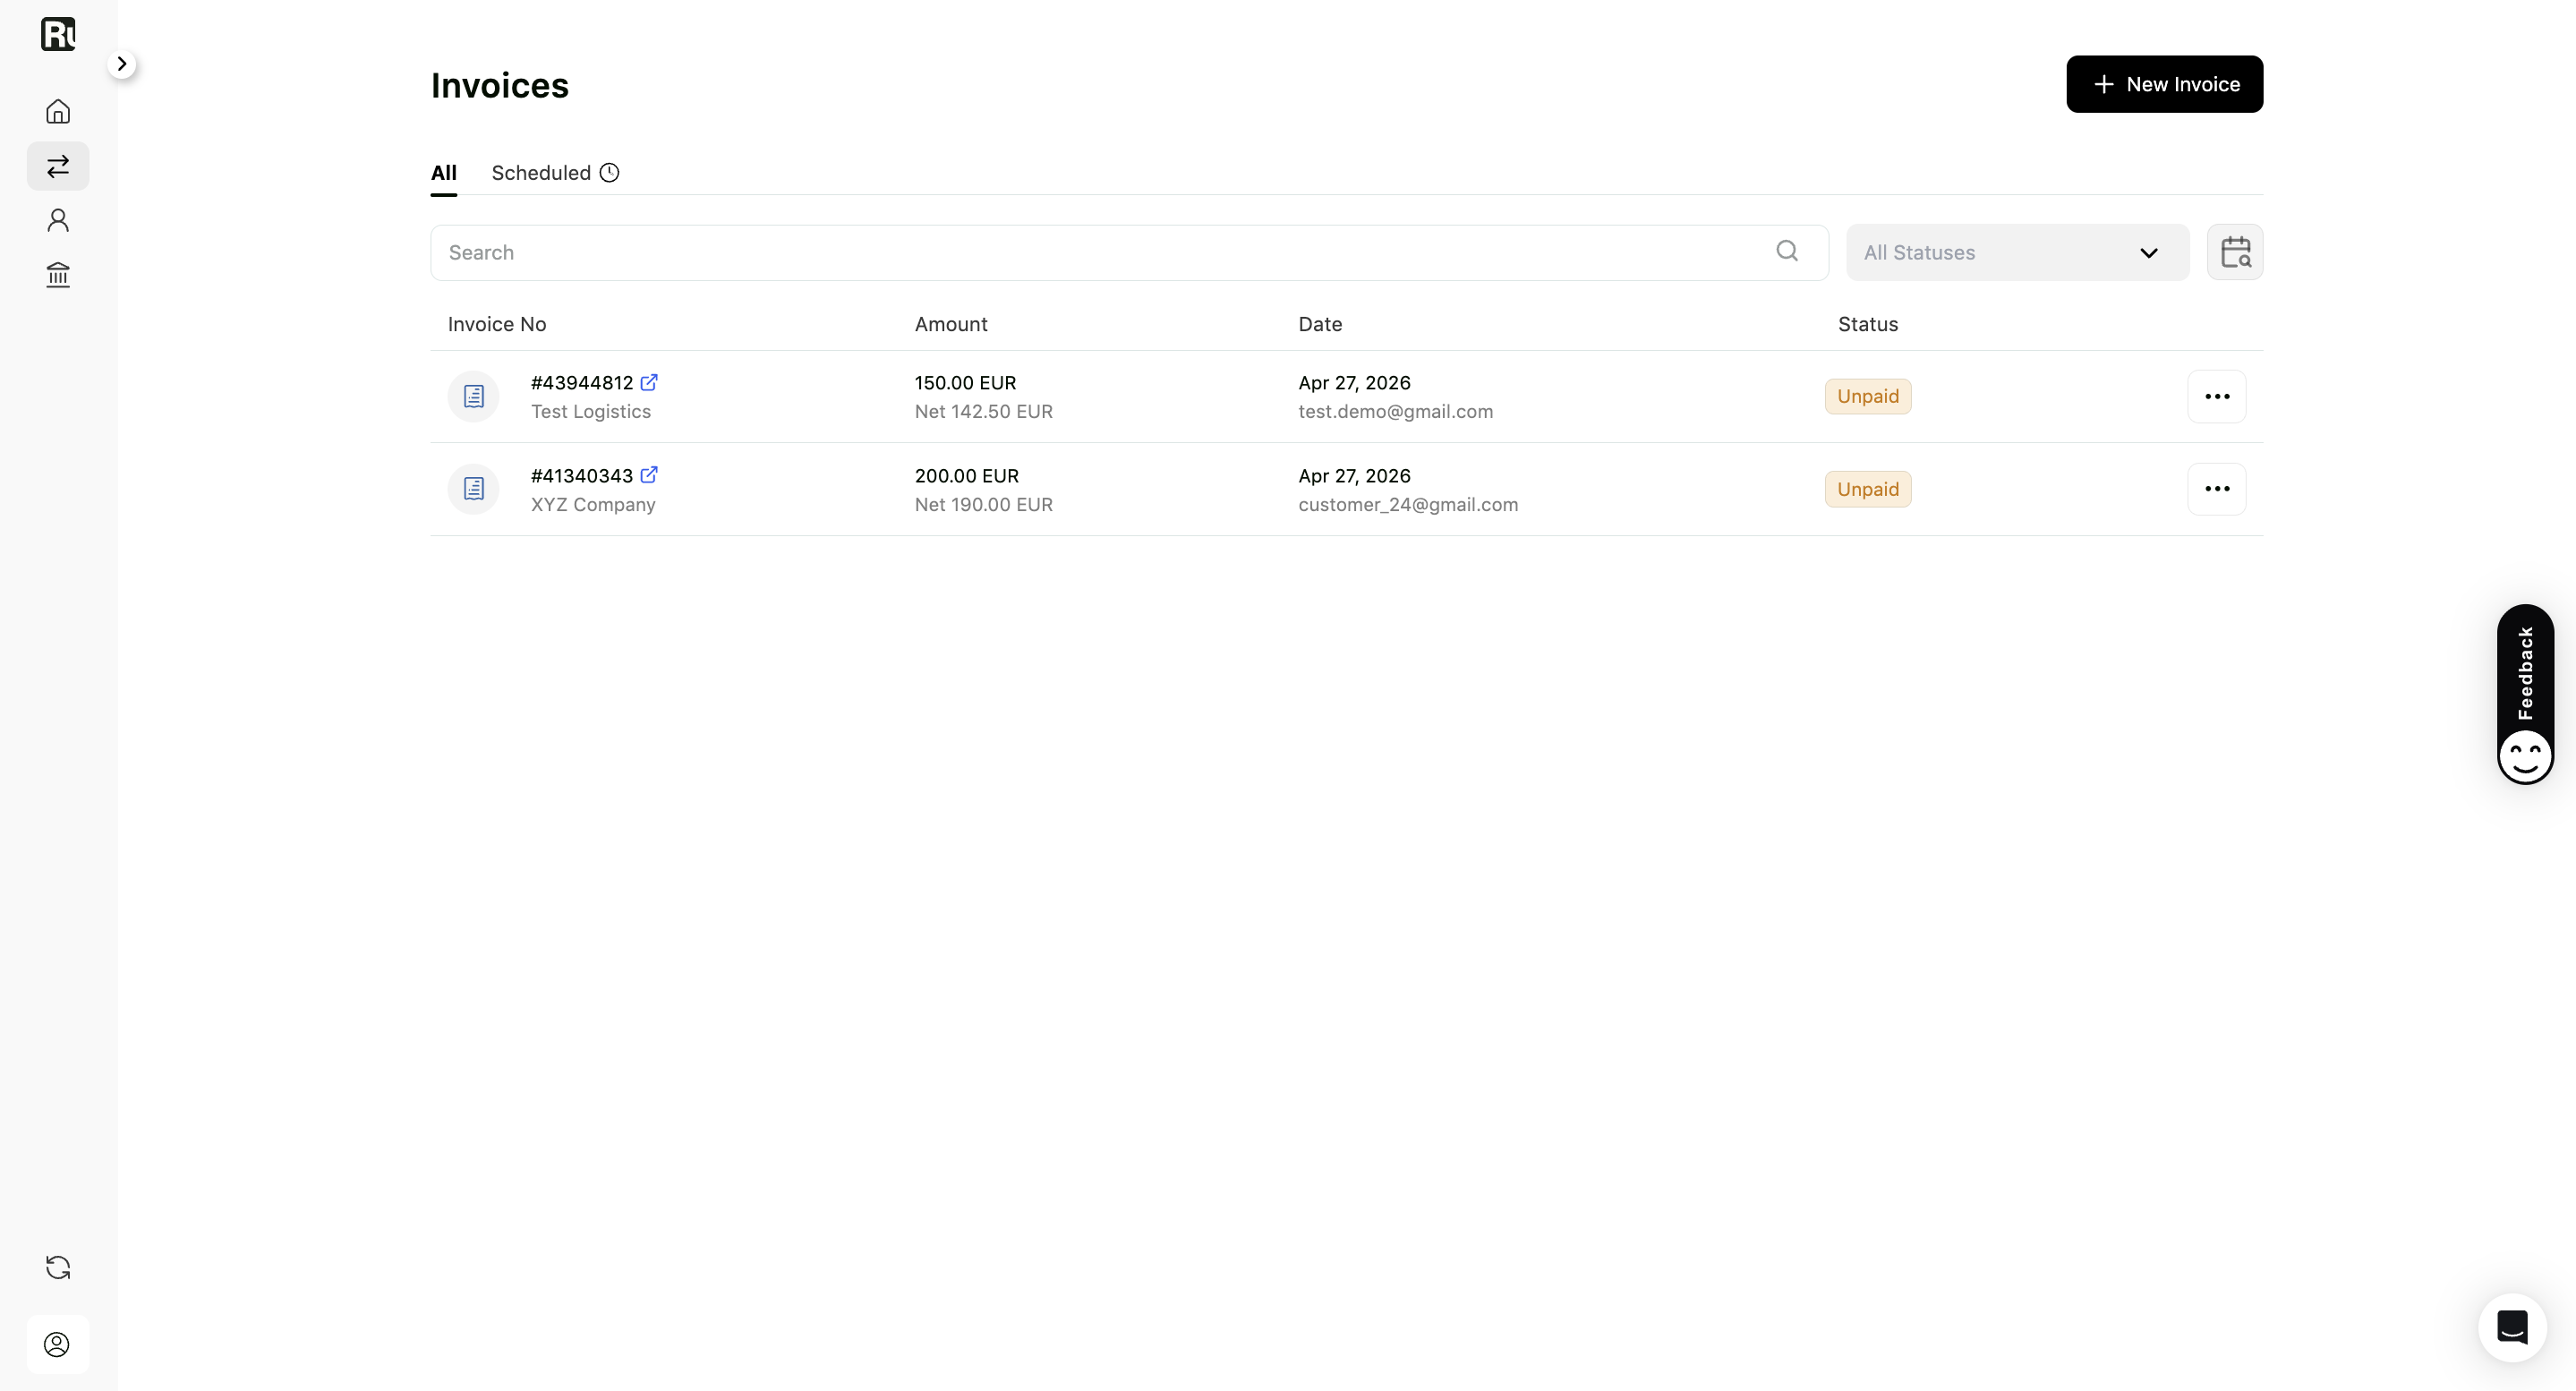The image size is (2576, 1391).
Task: Open actions menu for XYZ Company invoice
Action: click(2216, 489)
